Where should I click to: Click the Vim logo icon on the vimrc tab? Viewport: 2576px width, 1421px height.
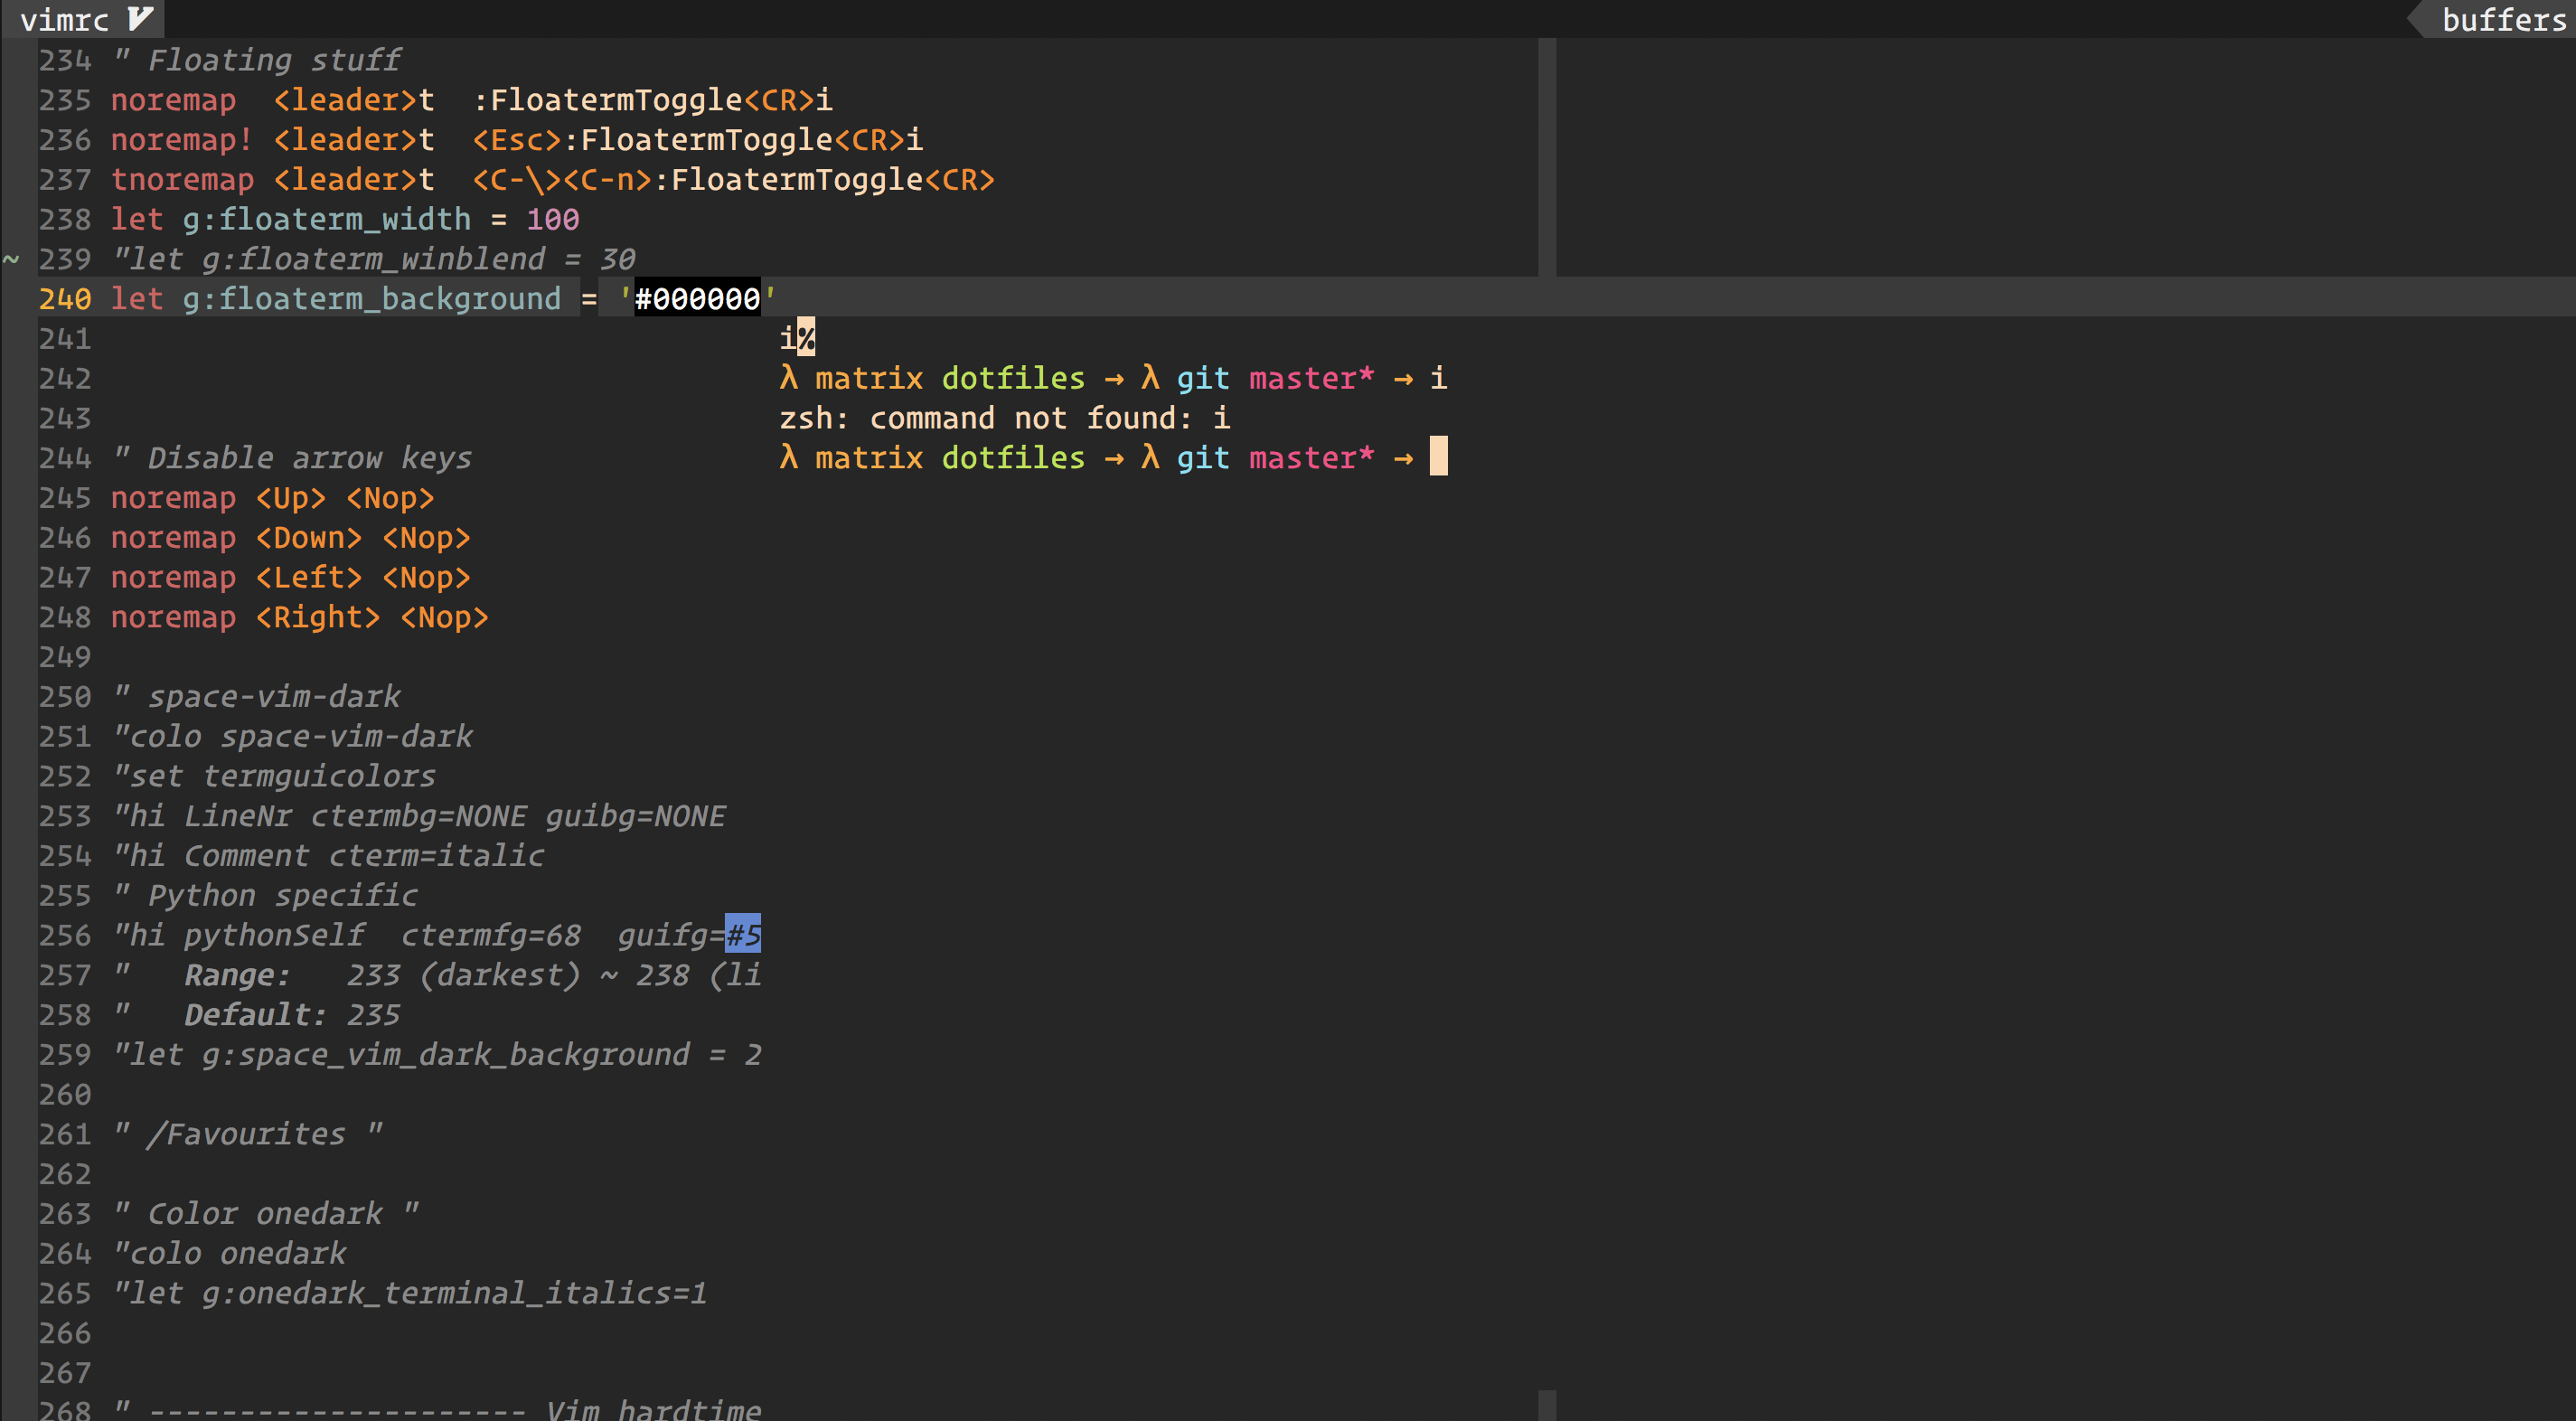click(138, 18)
